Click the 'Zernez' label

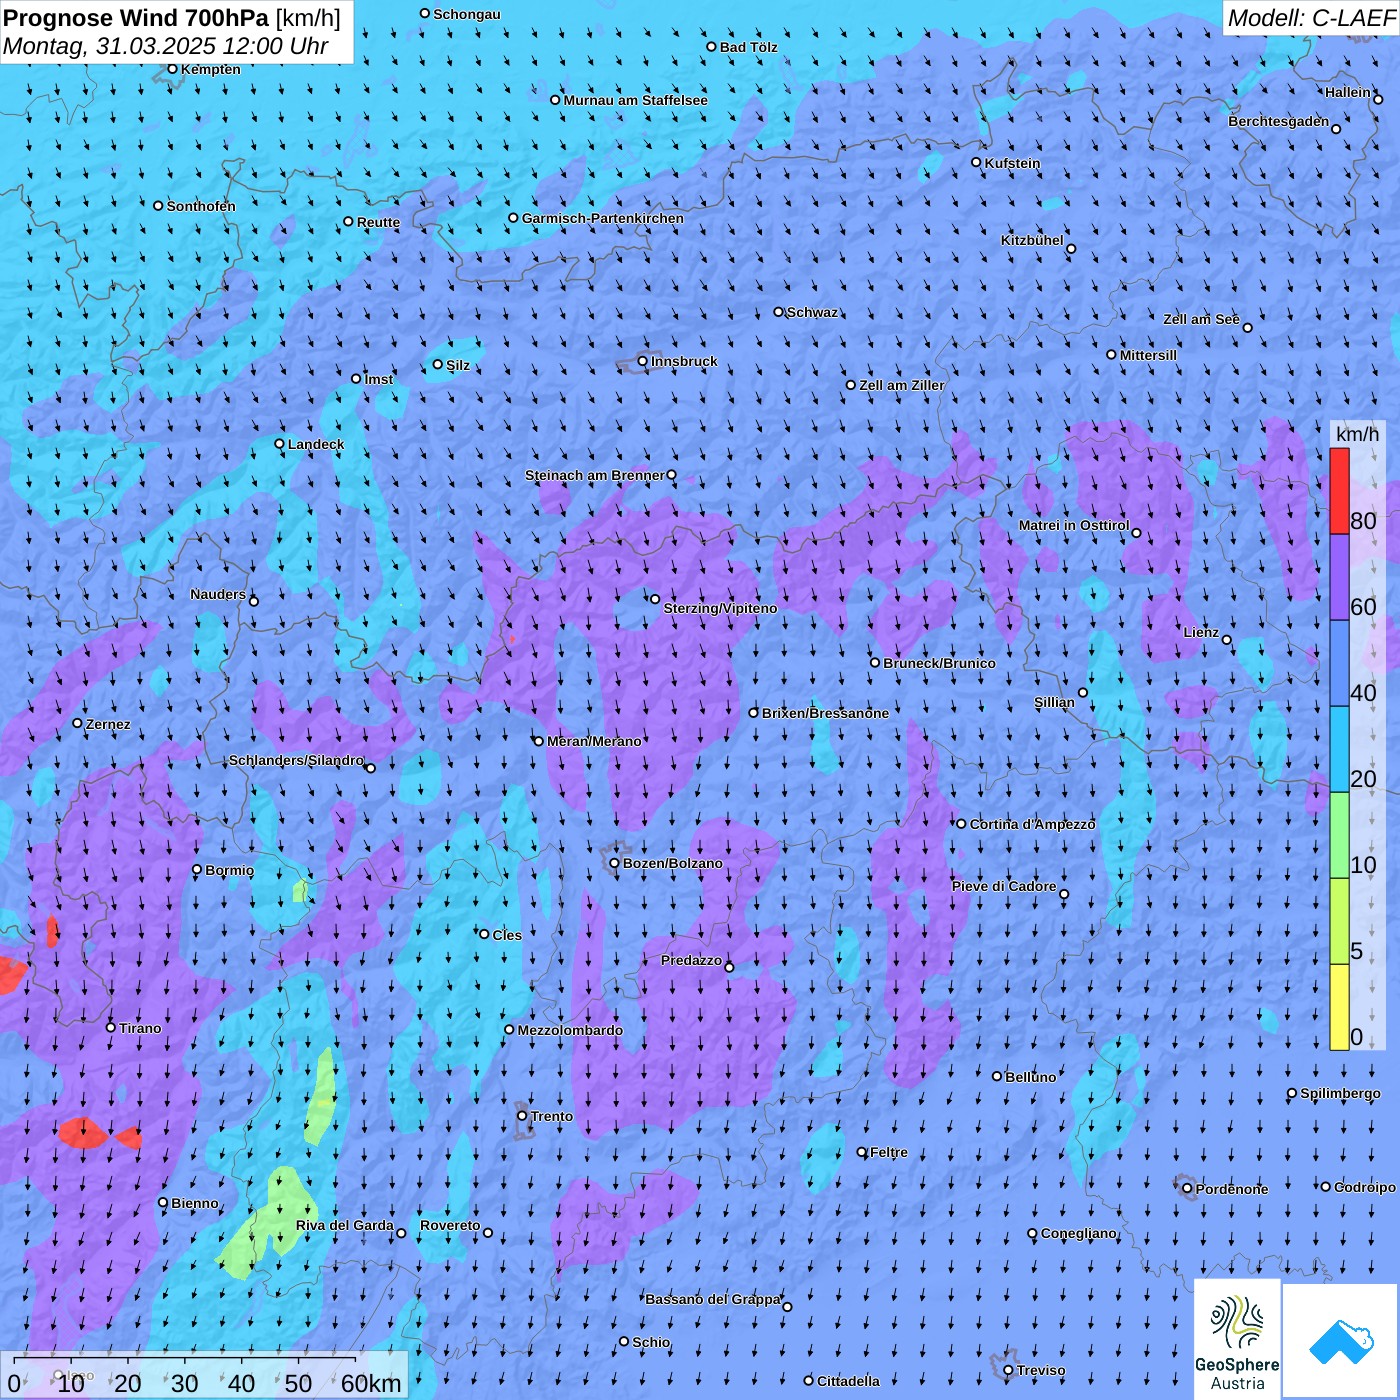[x=108, y=724]
